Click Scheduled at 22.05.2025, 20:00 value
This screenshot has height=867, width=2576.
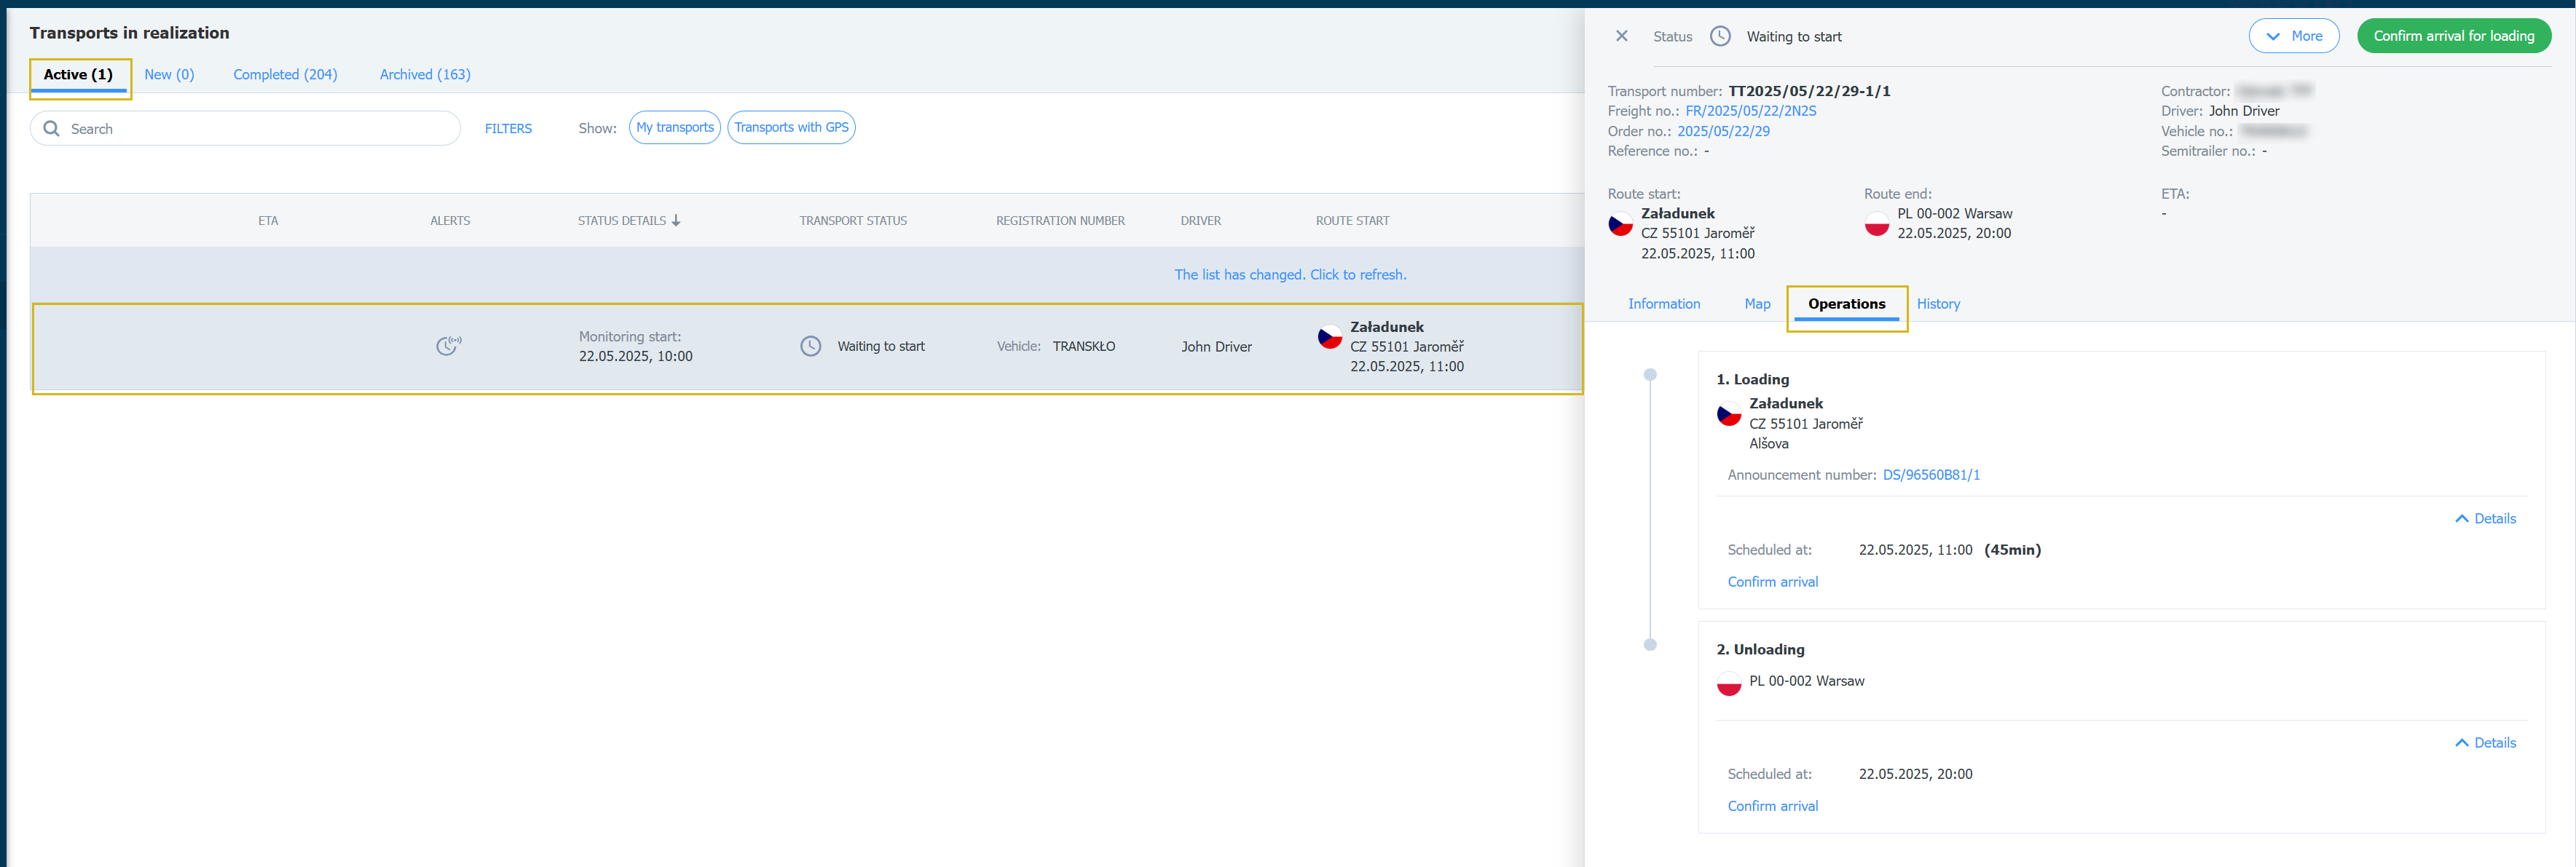1915,774
